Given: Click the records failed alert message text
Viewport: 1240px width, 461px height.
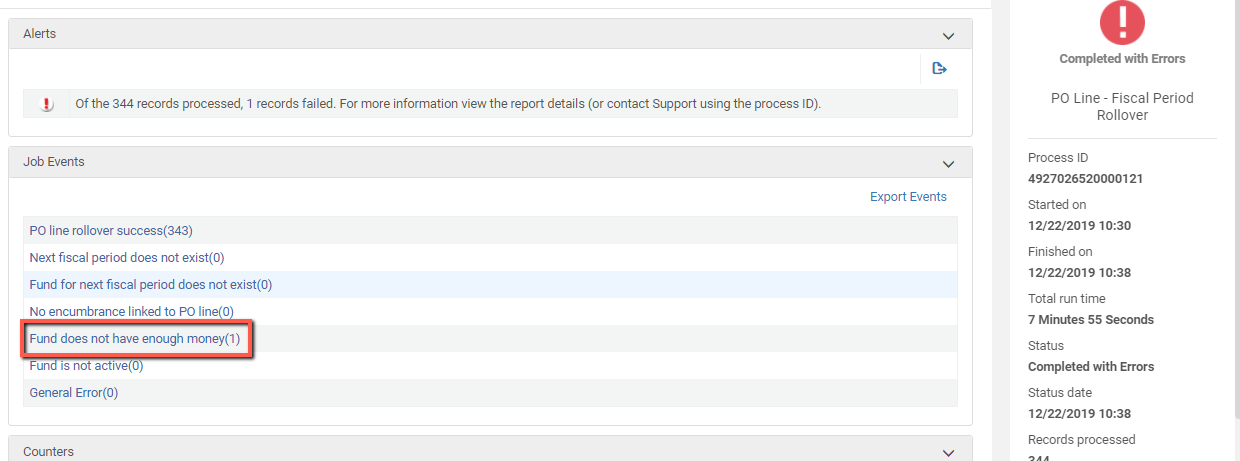Looking at the screenshot, I should (x=448, y=104).
